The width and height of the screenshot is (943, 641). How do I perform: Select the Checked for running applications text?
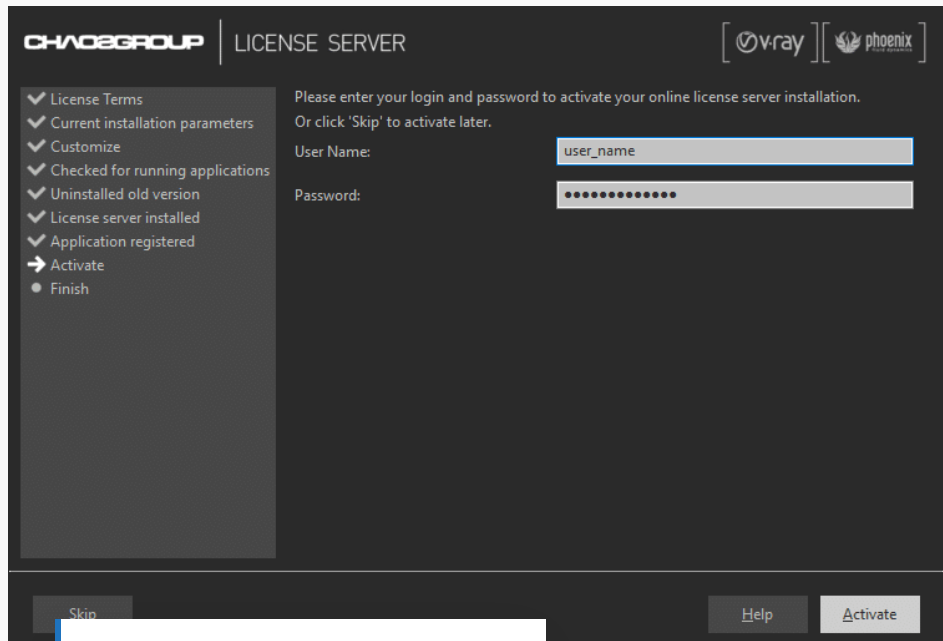pos(160,171)
